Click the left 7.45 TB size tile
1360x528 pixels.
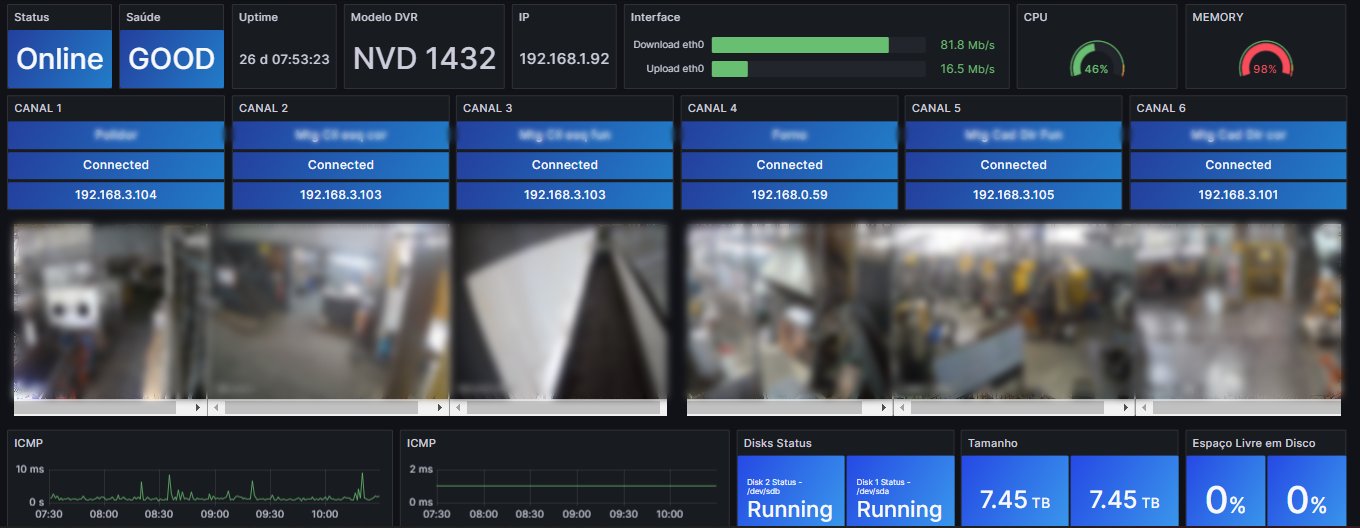click(x=1015, y=491)
